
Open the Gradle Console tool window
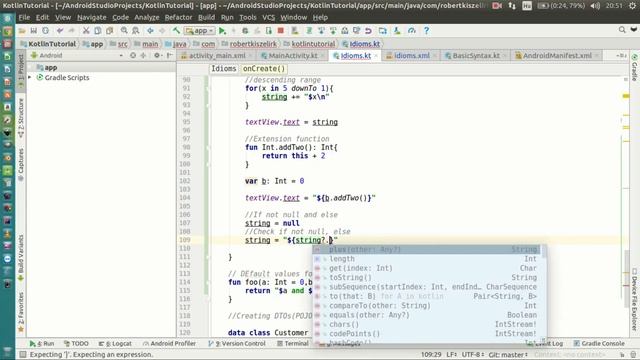tap(599, 344)
